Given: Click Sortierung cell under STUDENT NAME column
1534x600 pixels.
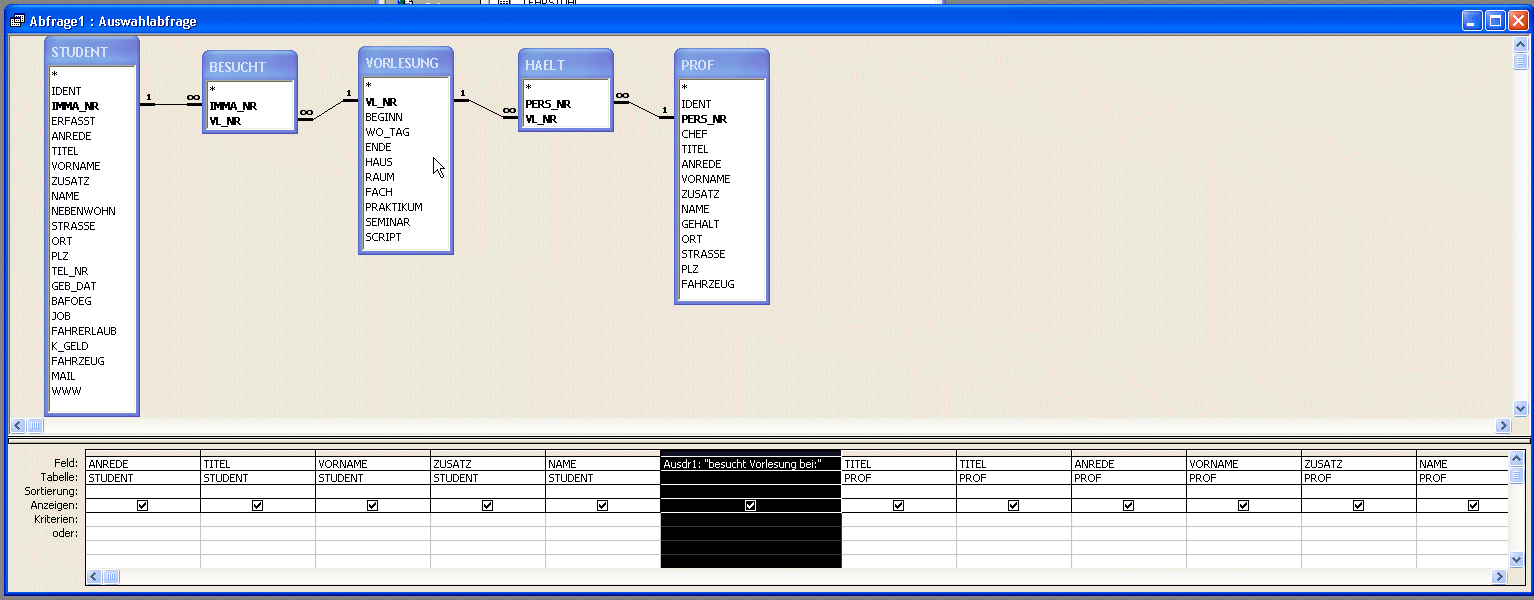Looking at the screenshot, I should point(603,492).
